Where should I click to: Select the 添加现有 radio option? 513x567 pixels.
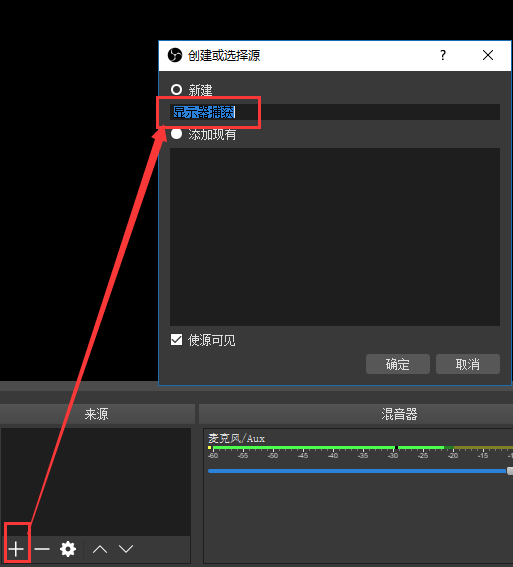(x=176, y=134)
